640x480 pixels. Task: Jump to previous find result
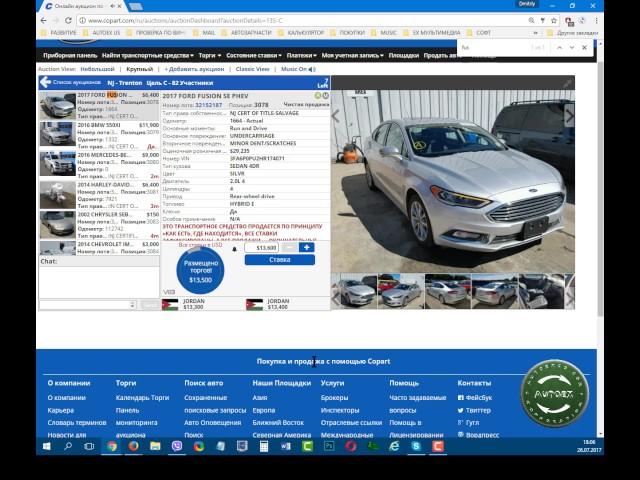[x=560, y=47]
